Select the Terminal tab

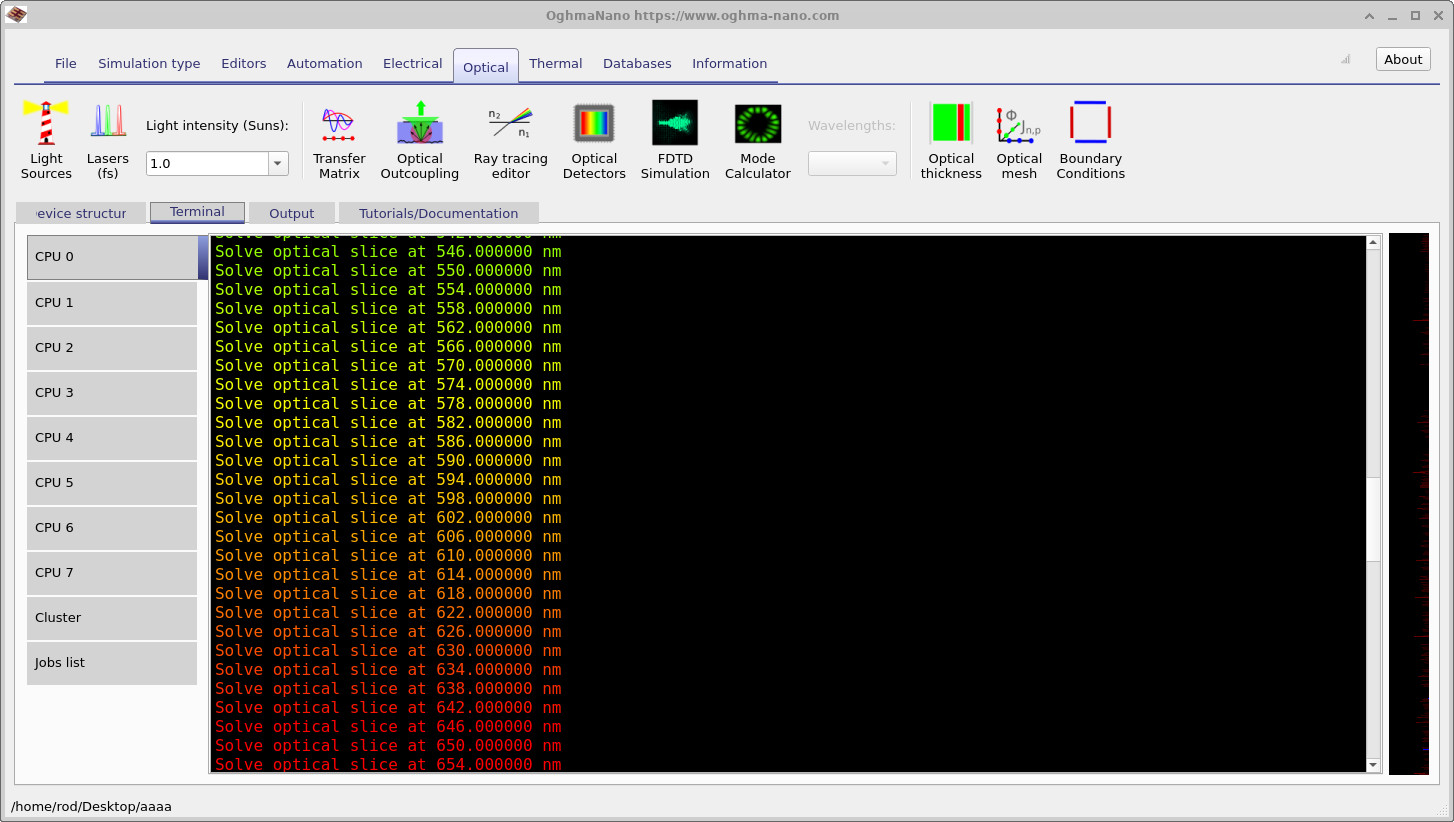[x=197, y=212]
